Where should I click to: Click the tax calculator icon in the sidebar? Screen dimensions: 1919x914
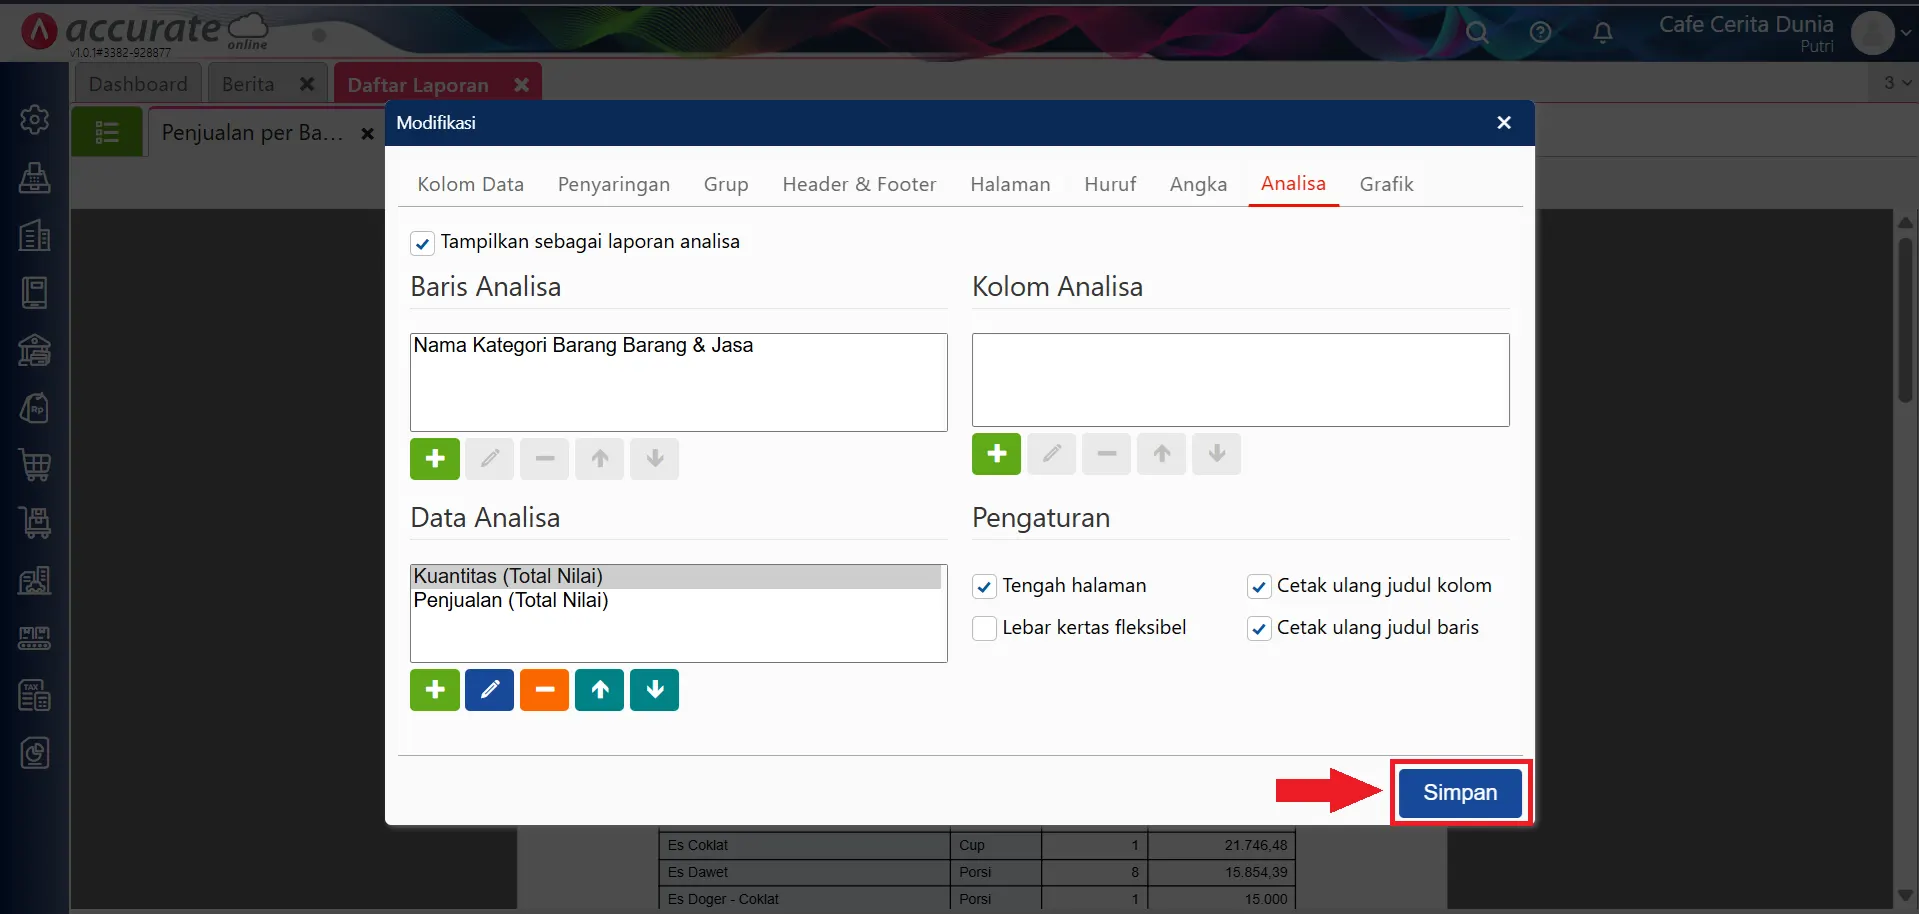(x=35, y=695)
